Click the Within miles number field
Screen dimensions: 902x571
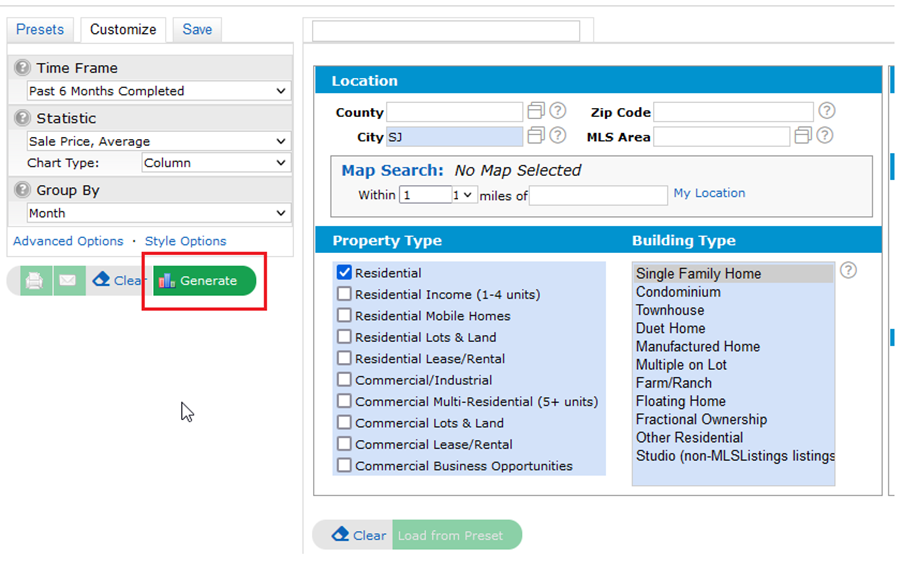[x=426, y=195]
